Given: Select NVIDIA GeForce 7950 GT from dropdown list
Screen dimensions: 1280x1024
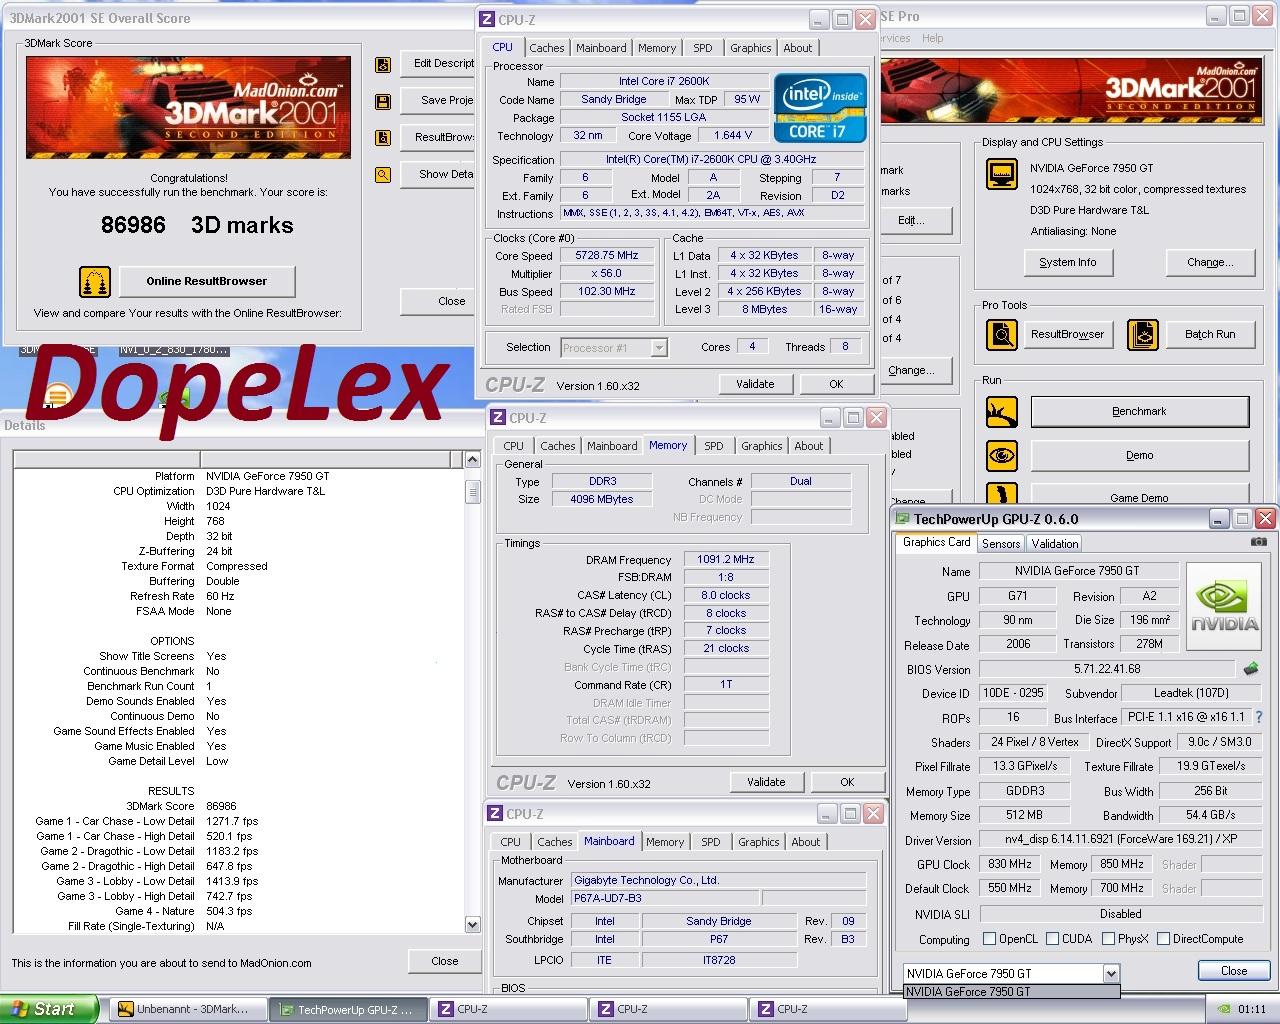Looking at the screenshot, I should (x=1011, y=992).
